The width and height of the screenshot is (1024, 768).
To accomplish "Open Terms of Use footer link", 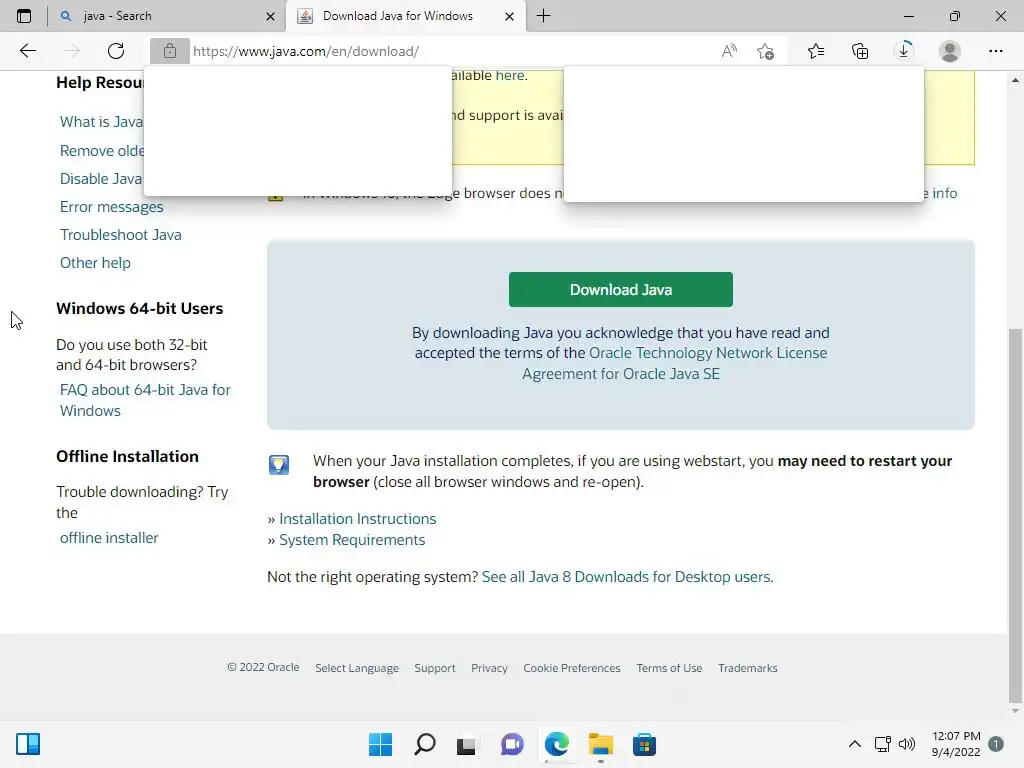I will click(669, 668).
